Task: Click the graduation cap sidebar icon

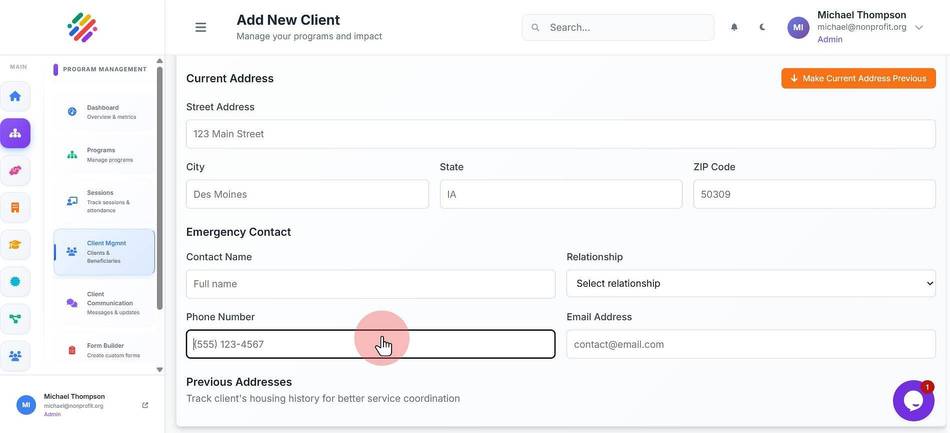Action: tap(15, 245)
